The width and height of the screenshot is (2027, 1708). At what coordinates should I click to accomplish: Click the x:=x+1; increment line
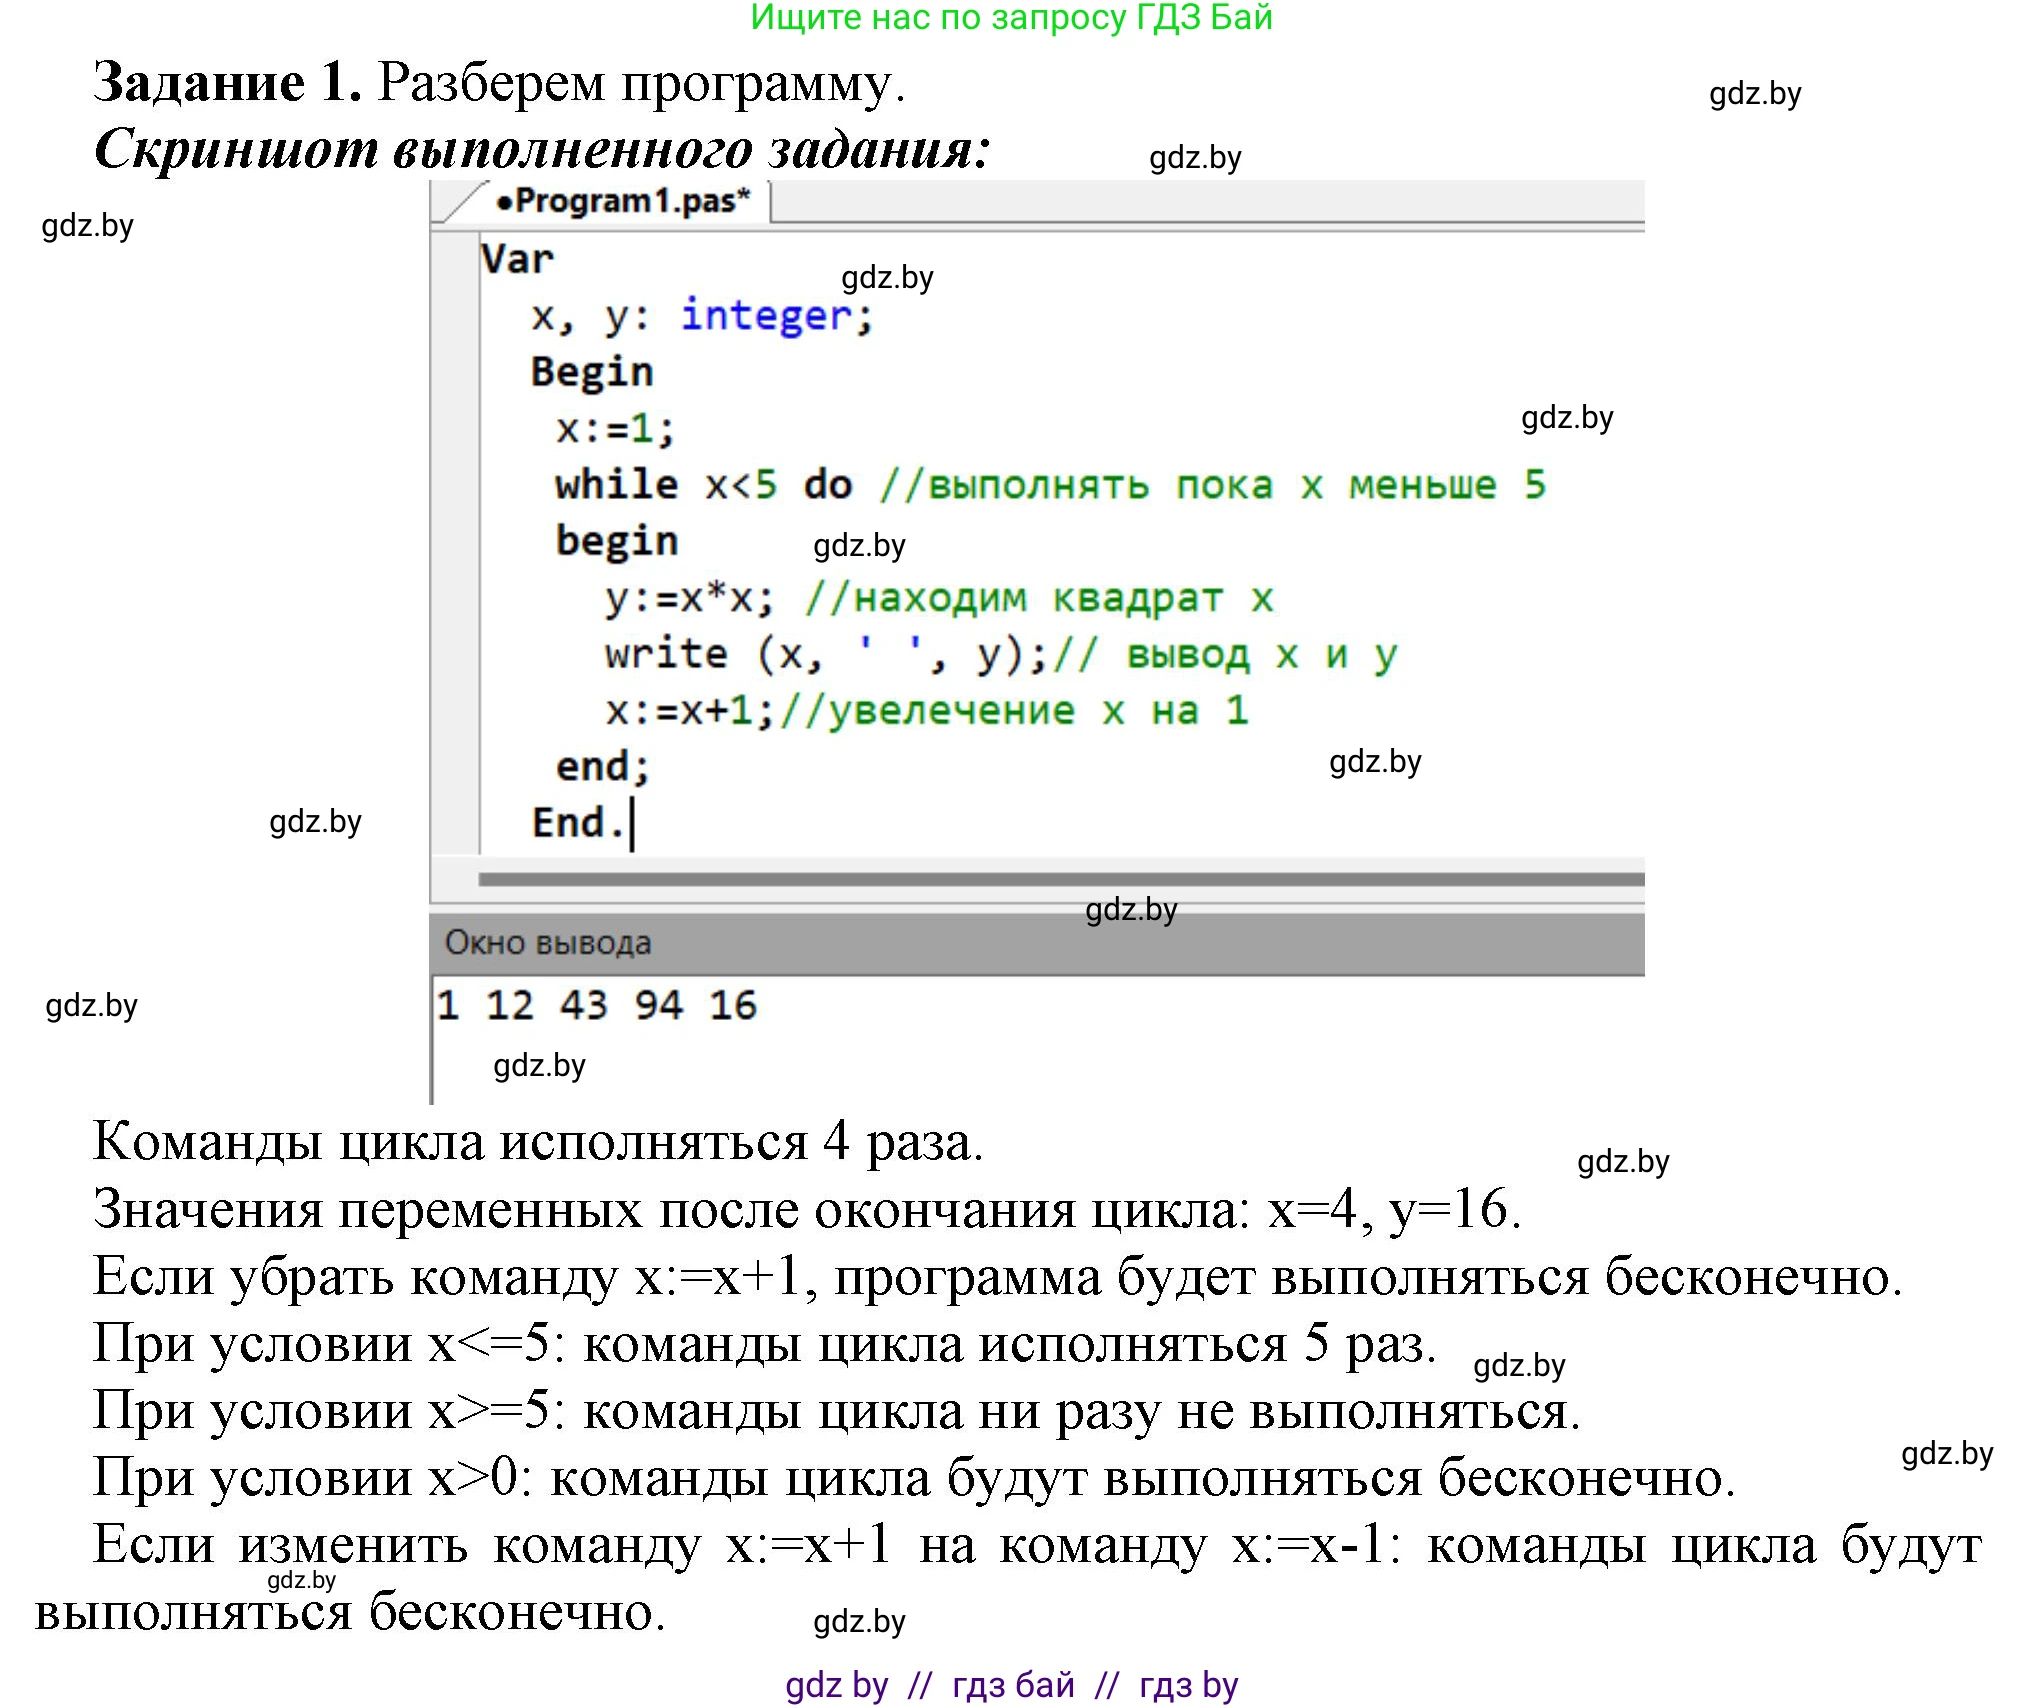pos(689,710)
